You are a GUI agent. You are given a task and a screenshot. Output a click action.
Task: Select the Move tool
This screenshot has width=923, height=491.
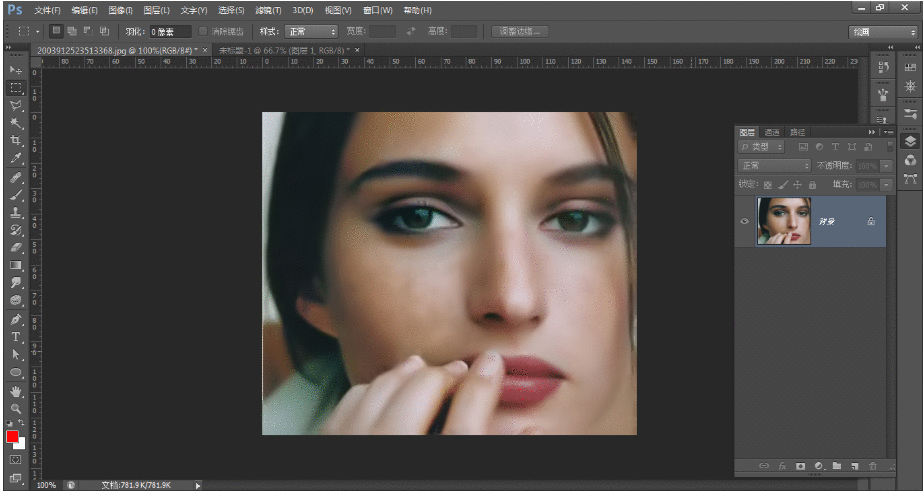16,70
